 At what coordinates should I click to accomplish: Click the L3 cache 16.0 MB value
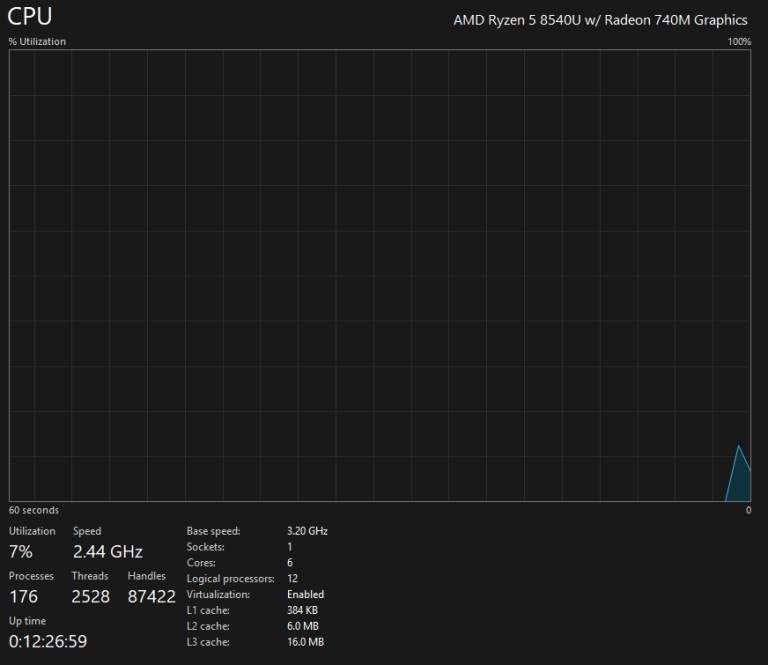point(305,642)
